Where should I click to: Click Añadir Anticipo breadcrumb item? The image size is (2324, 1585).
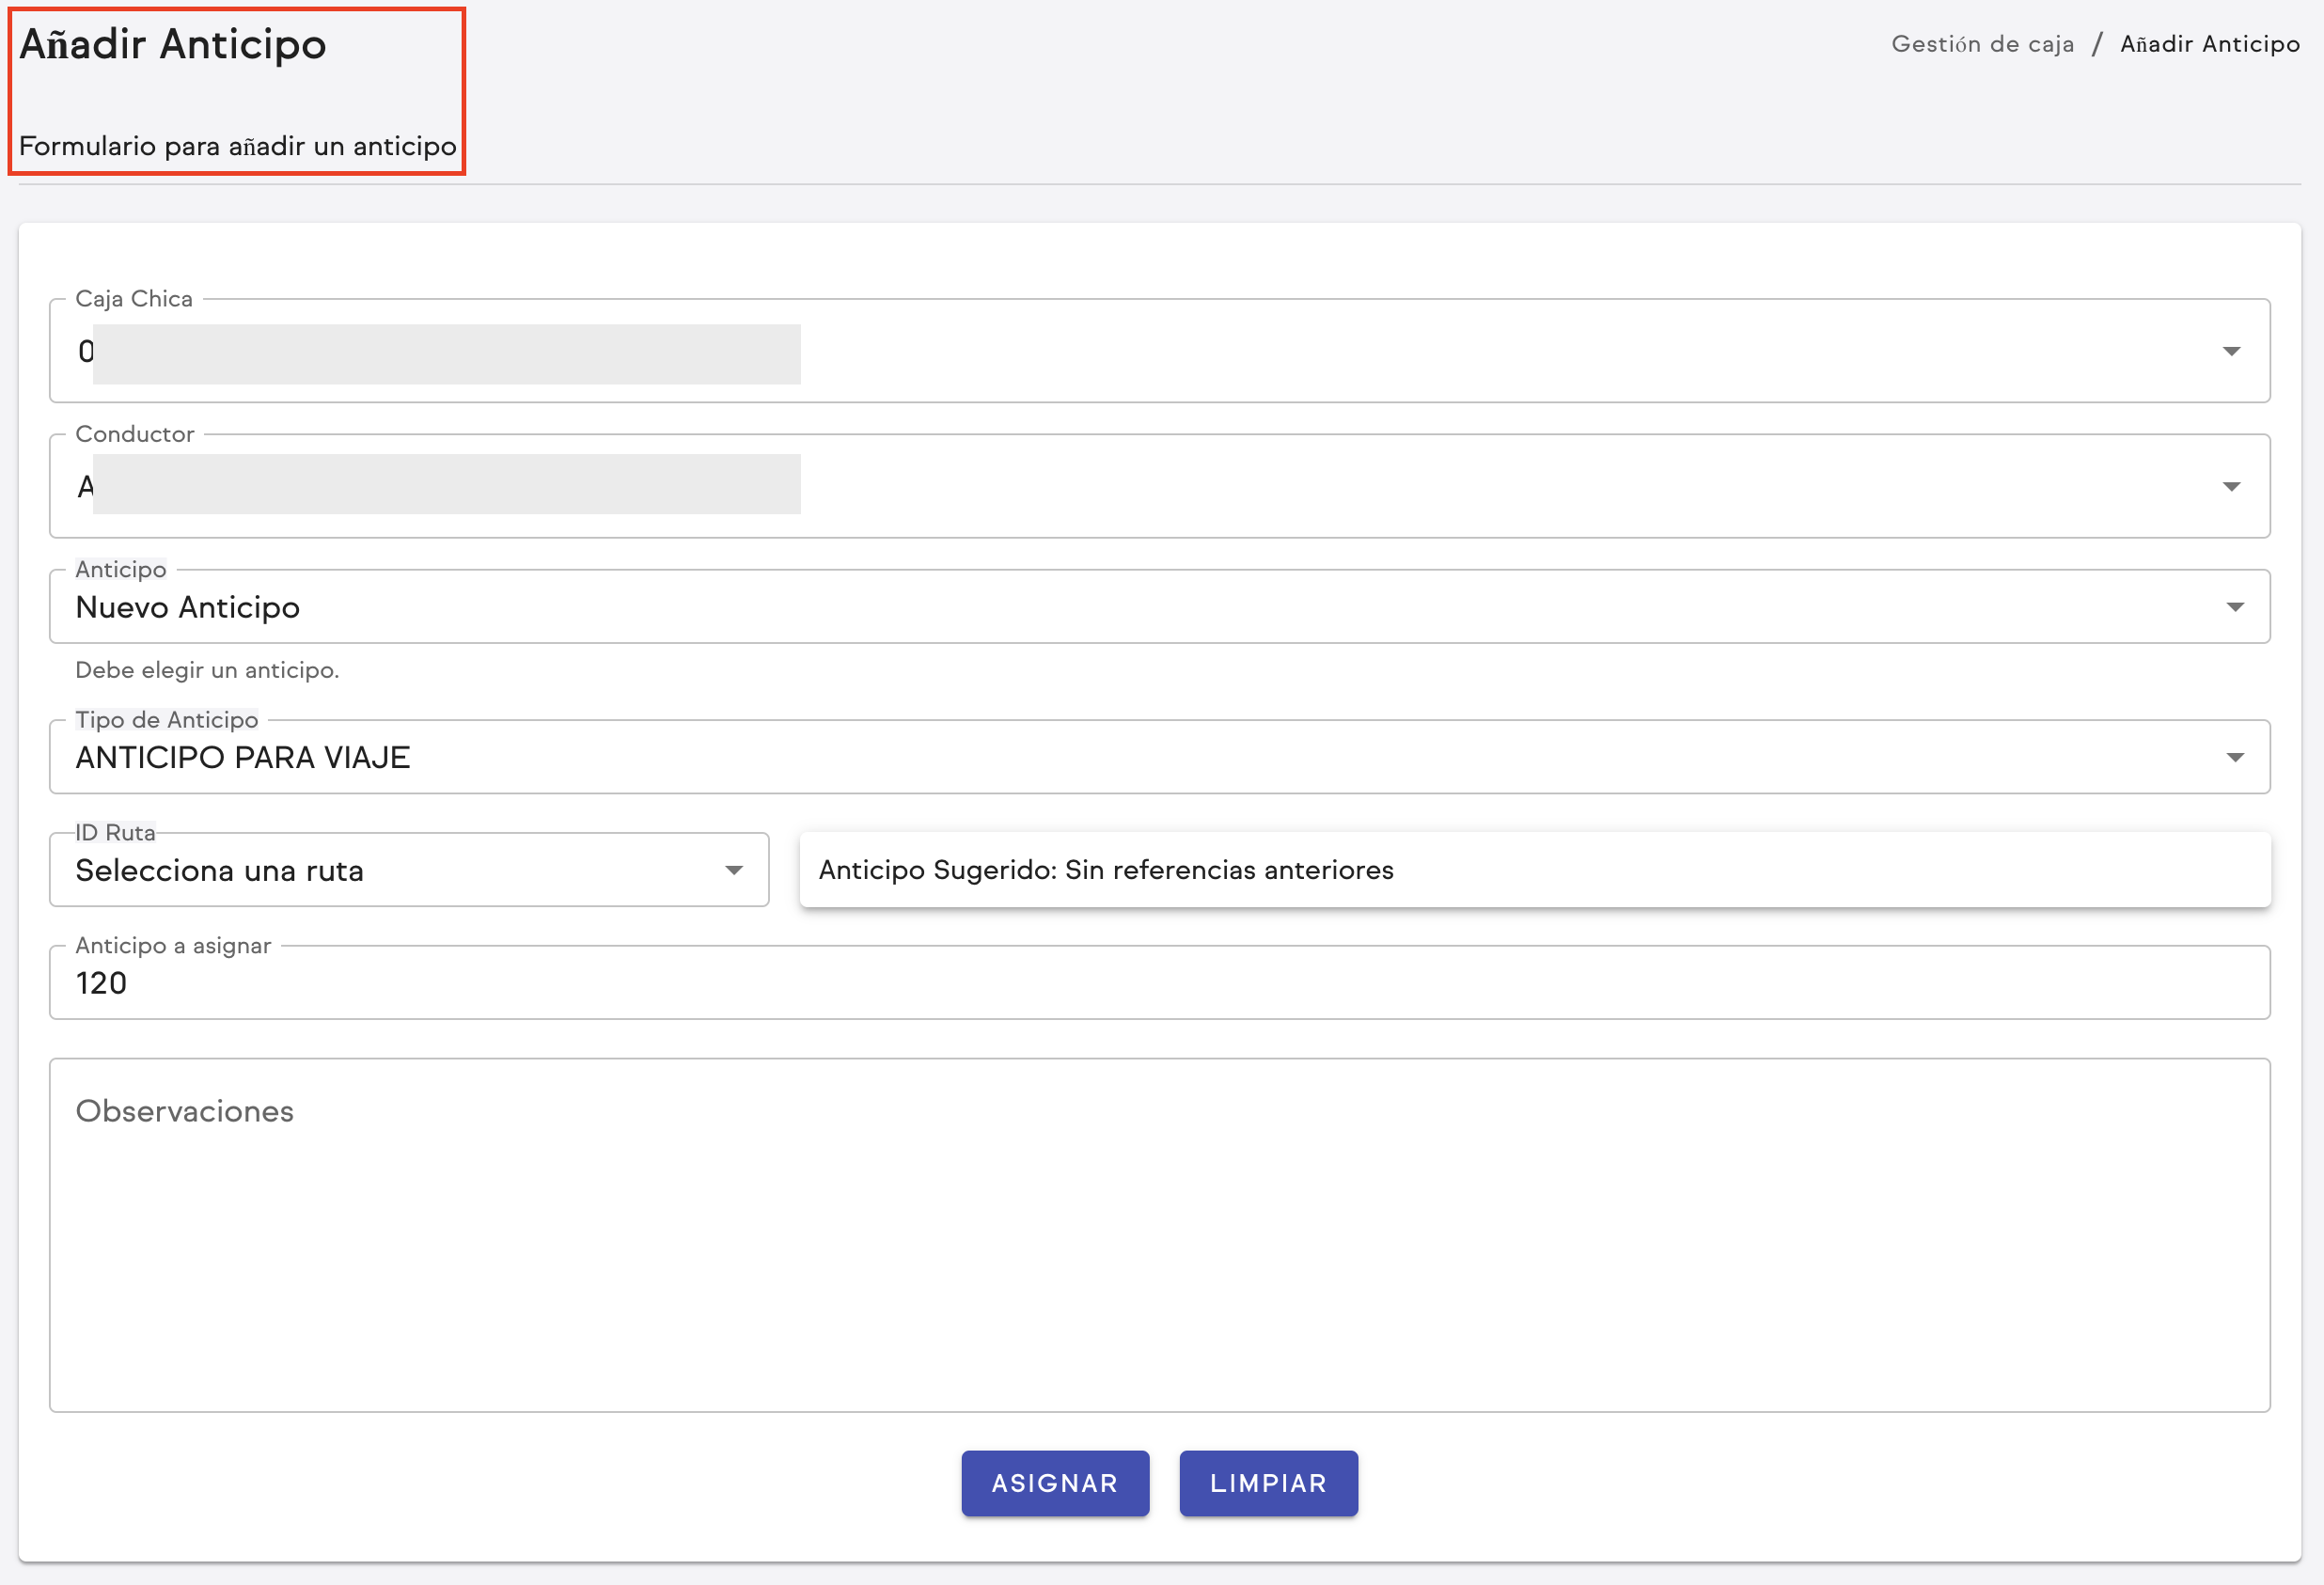2210,44
